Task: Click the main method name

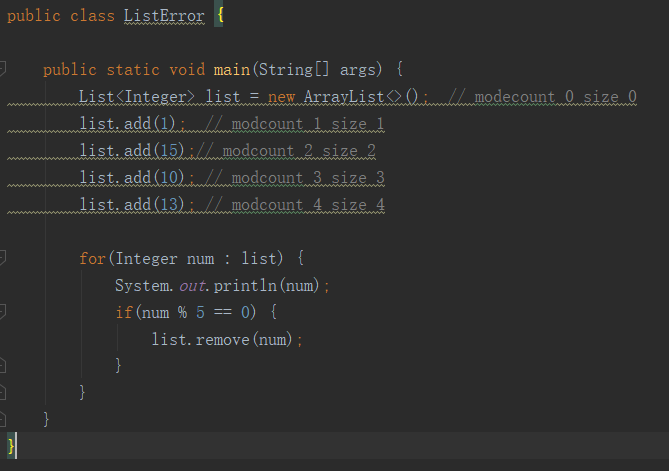Action: point(232,70)
